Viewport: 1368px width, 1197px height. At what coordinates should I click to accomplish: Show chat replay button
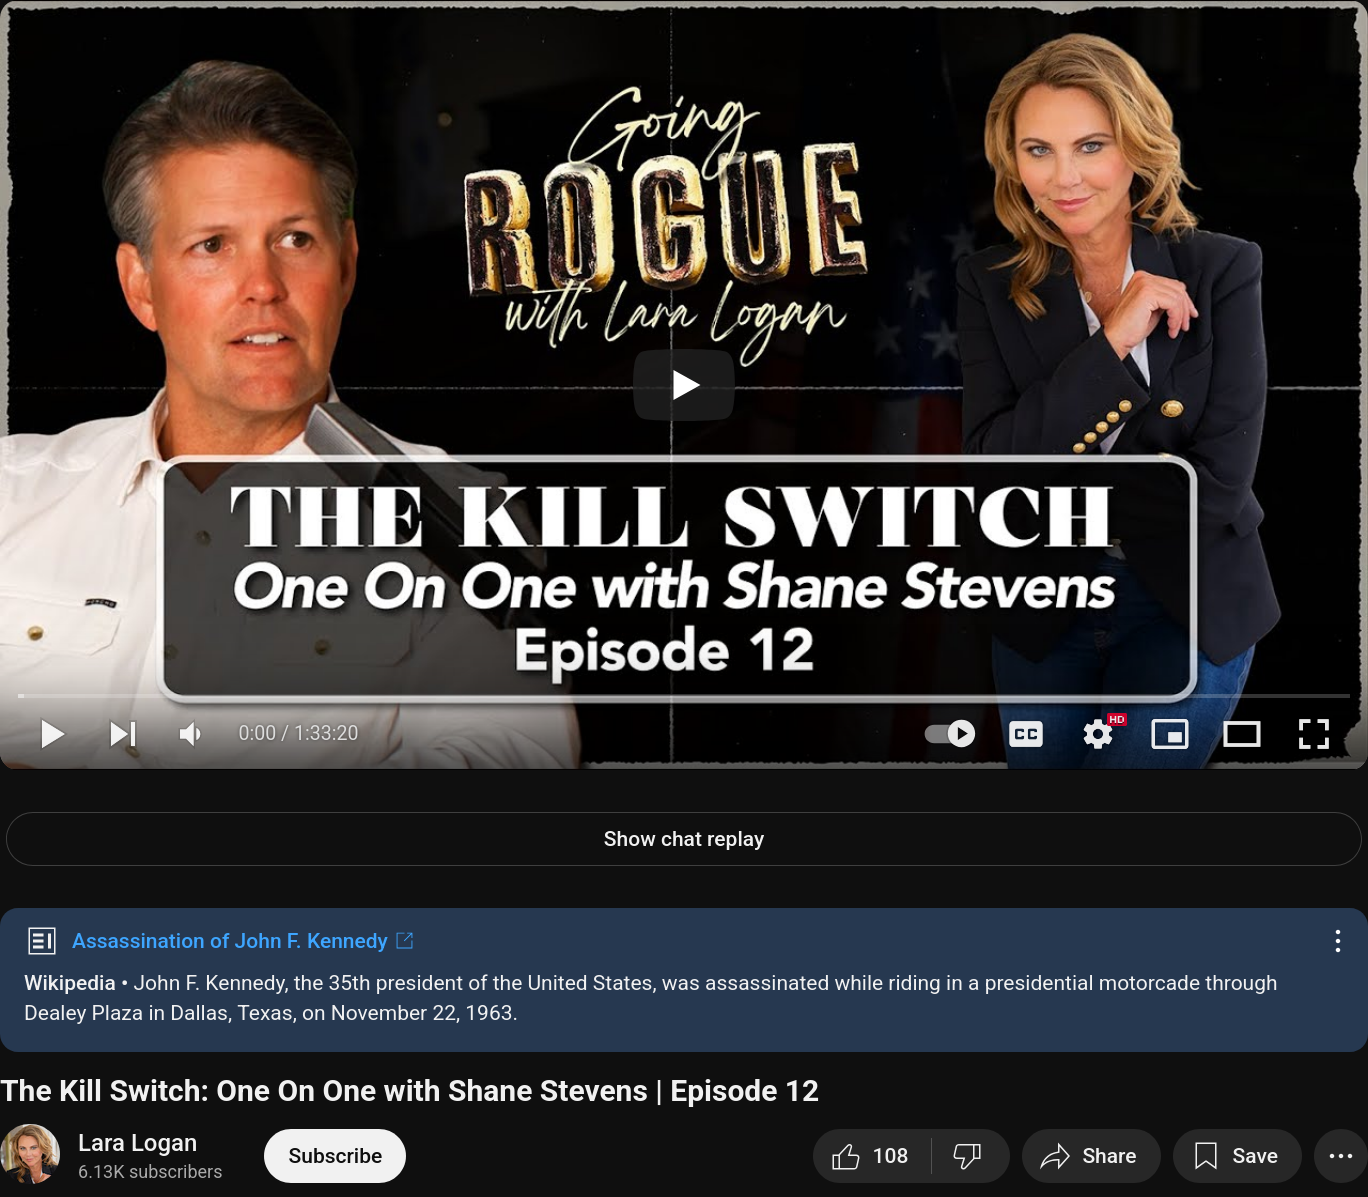684,839
